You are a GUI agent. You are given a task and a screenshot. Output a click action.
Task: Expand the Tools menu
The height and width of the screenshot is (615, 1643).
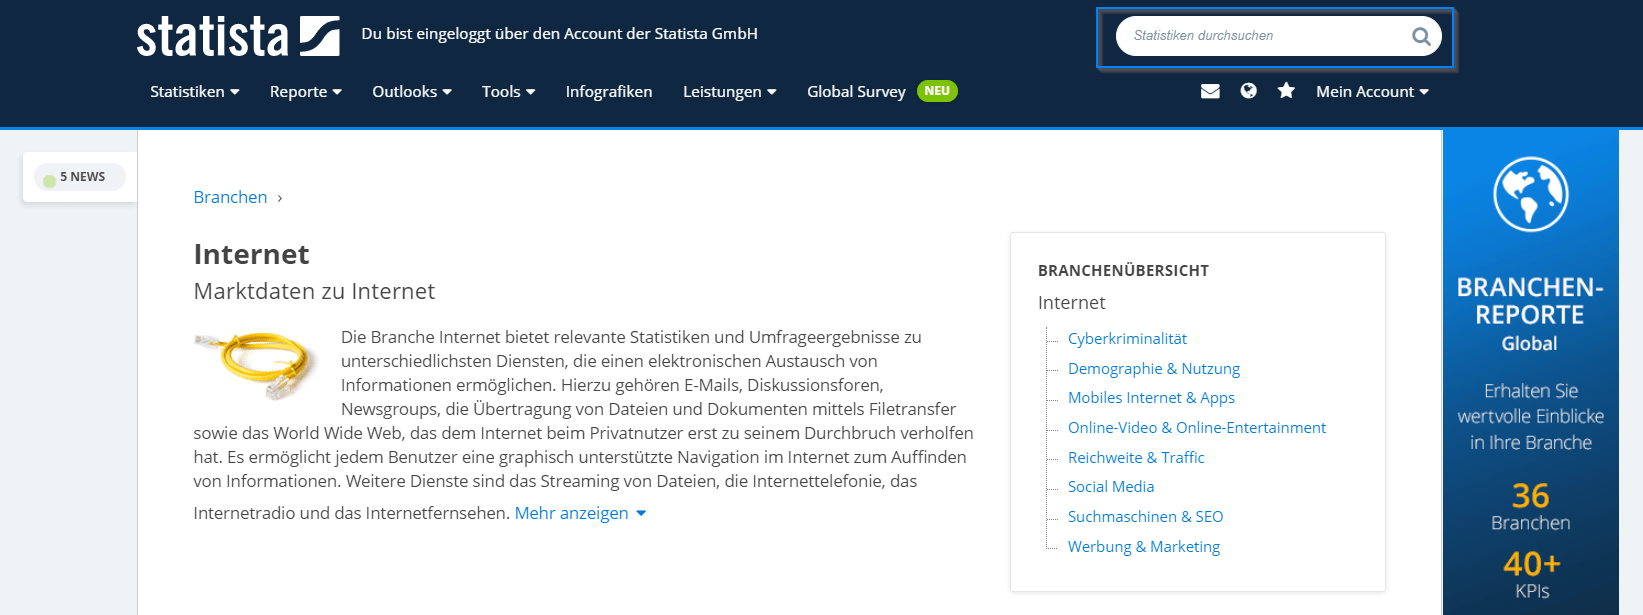pyautogui.click(x=508, y=91)
